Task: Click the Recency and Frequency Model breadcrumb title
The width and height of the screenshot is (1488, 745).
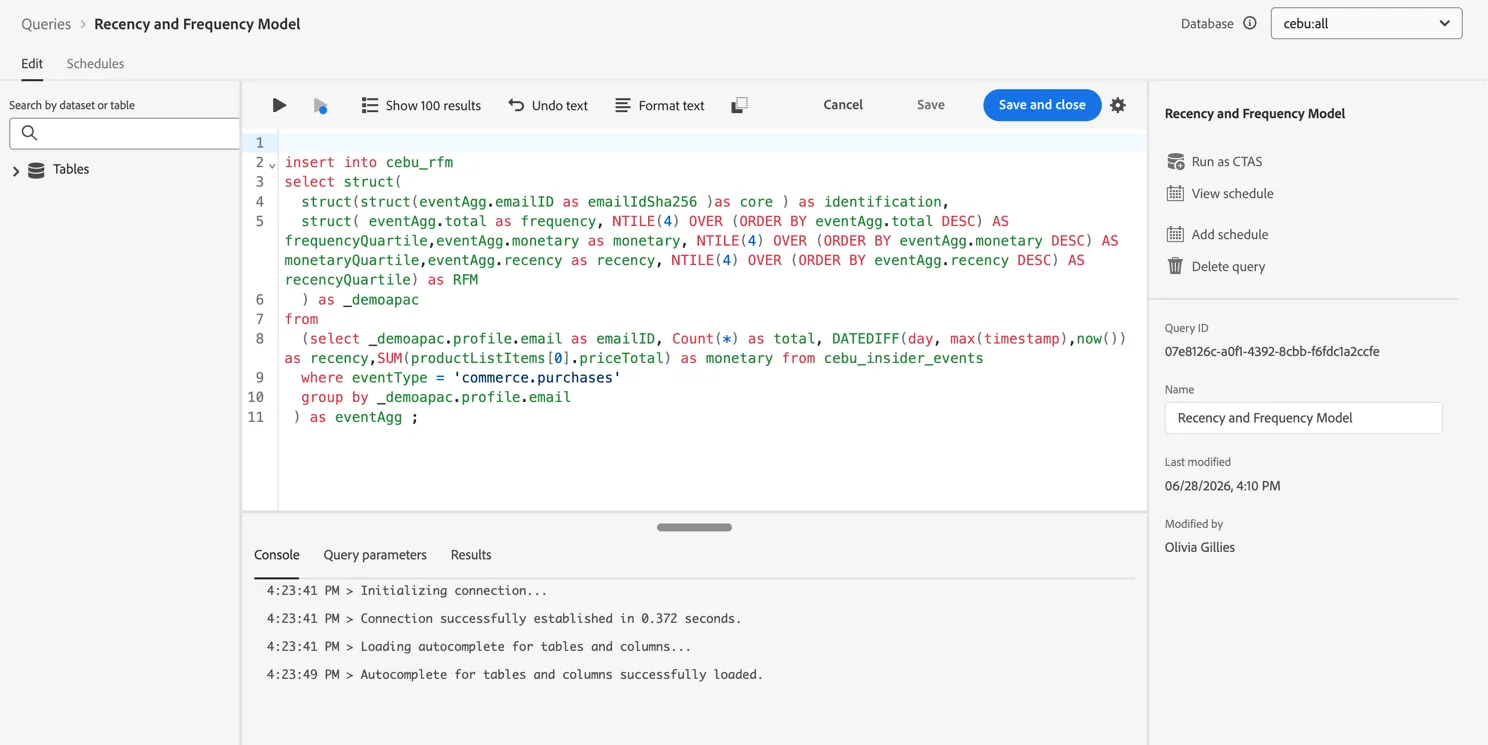Action: 197,24
